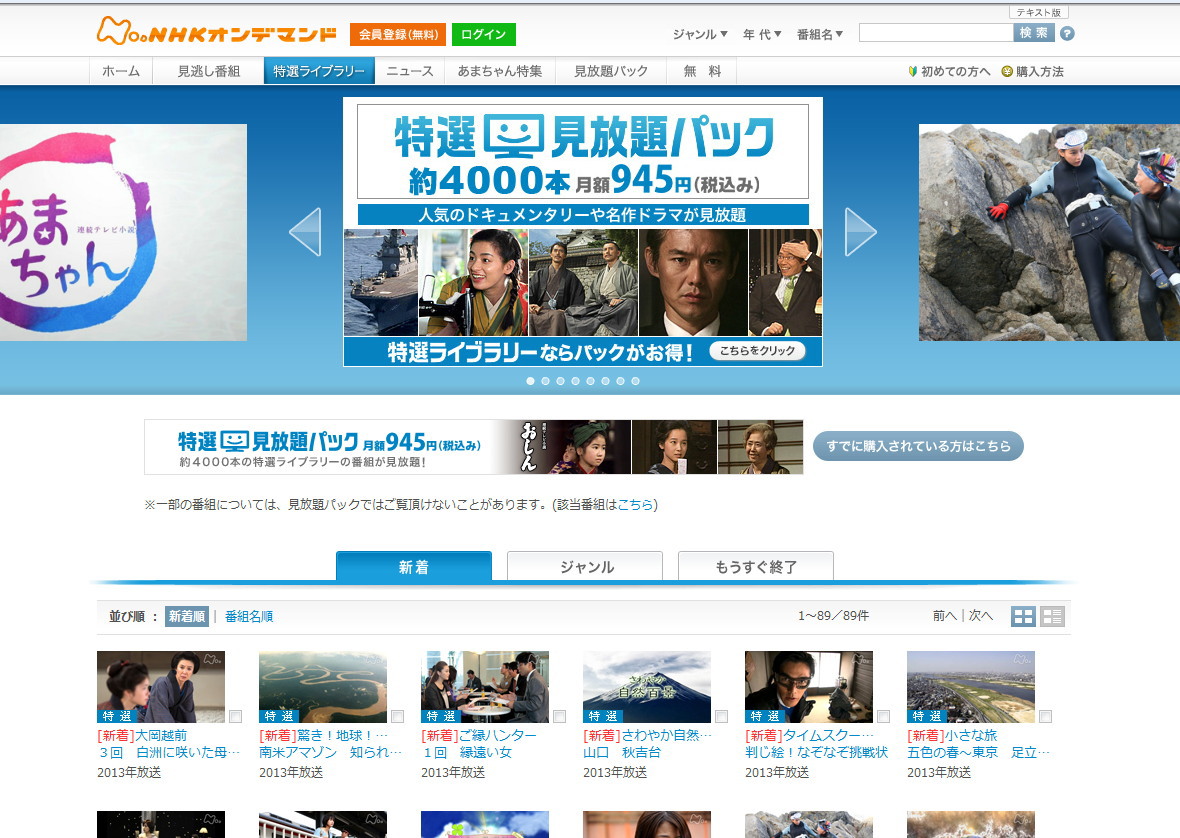Viewport: 1180px width, 838px height.
Task: Go to previous page with 前へ
Action: click(944, 615)
